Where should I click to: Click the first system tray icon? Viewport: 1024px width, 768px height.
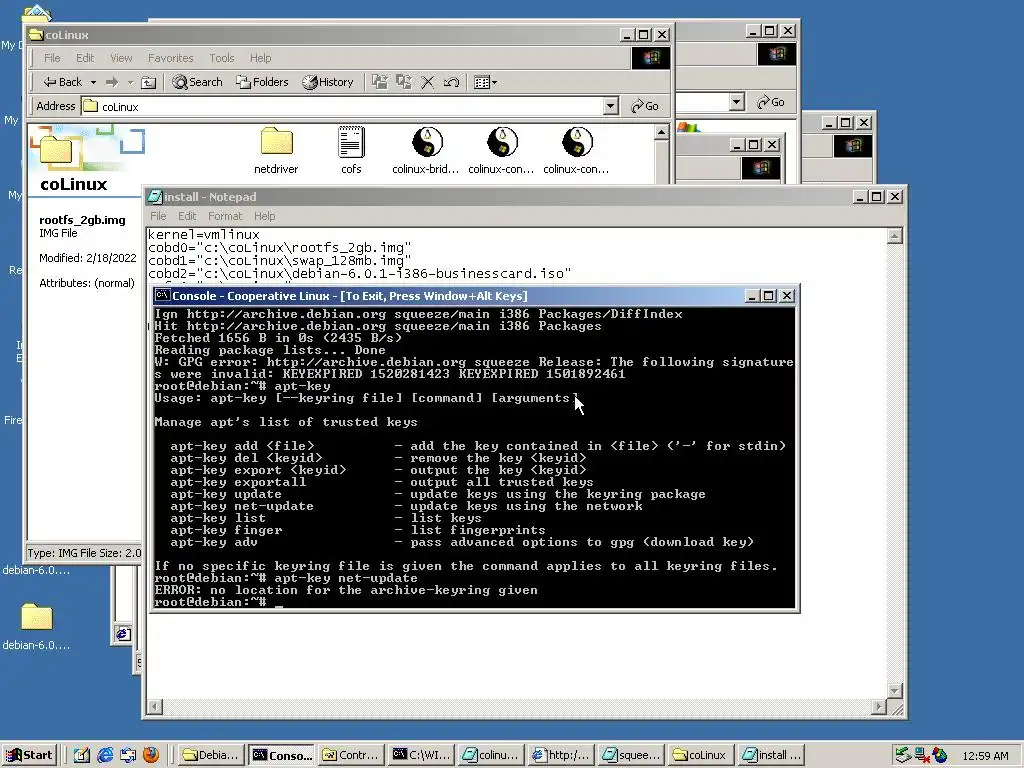tap(903, 756)
